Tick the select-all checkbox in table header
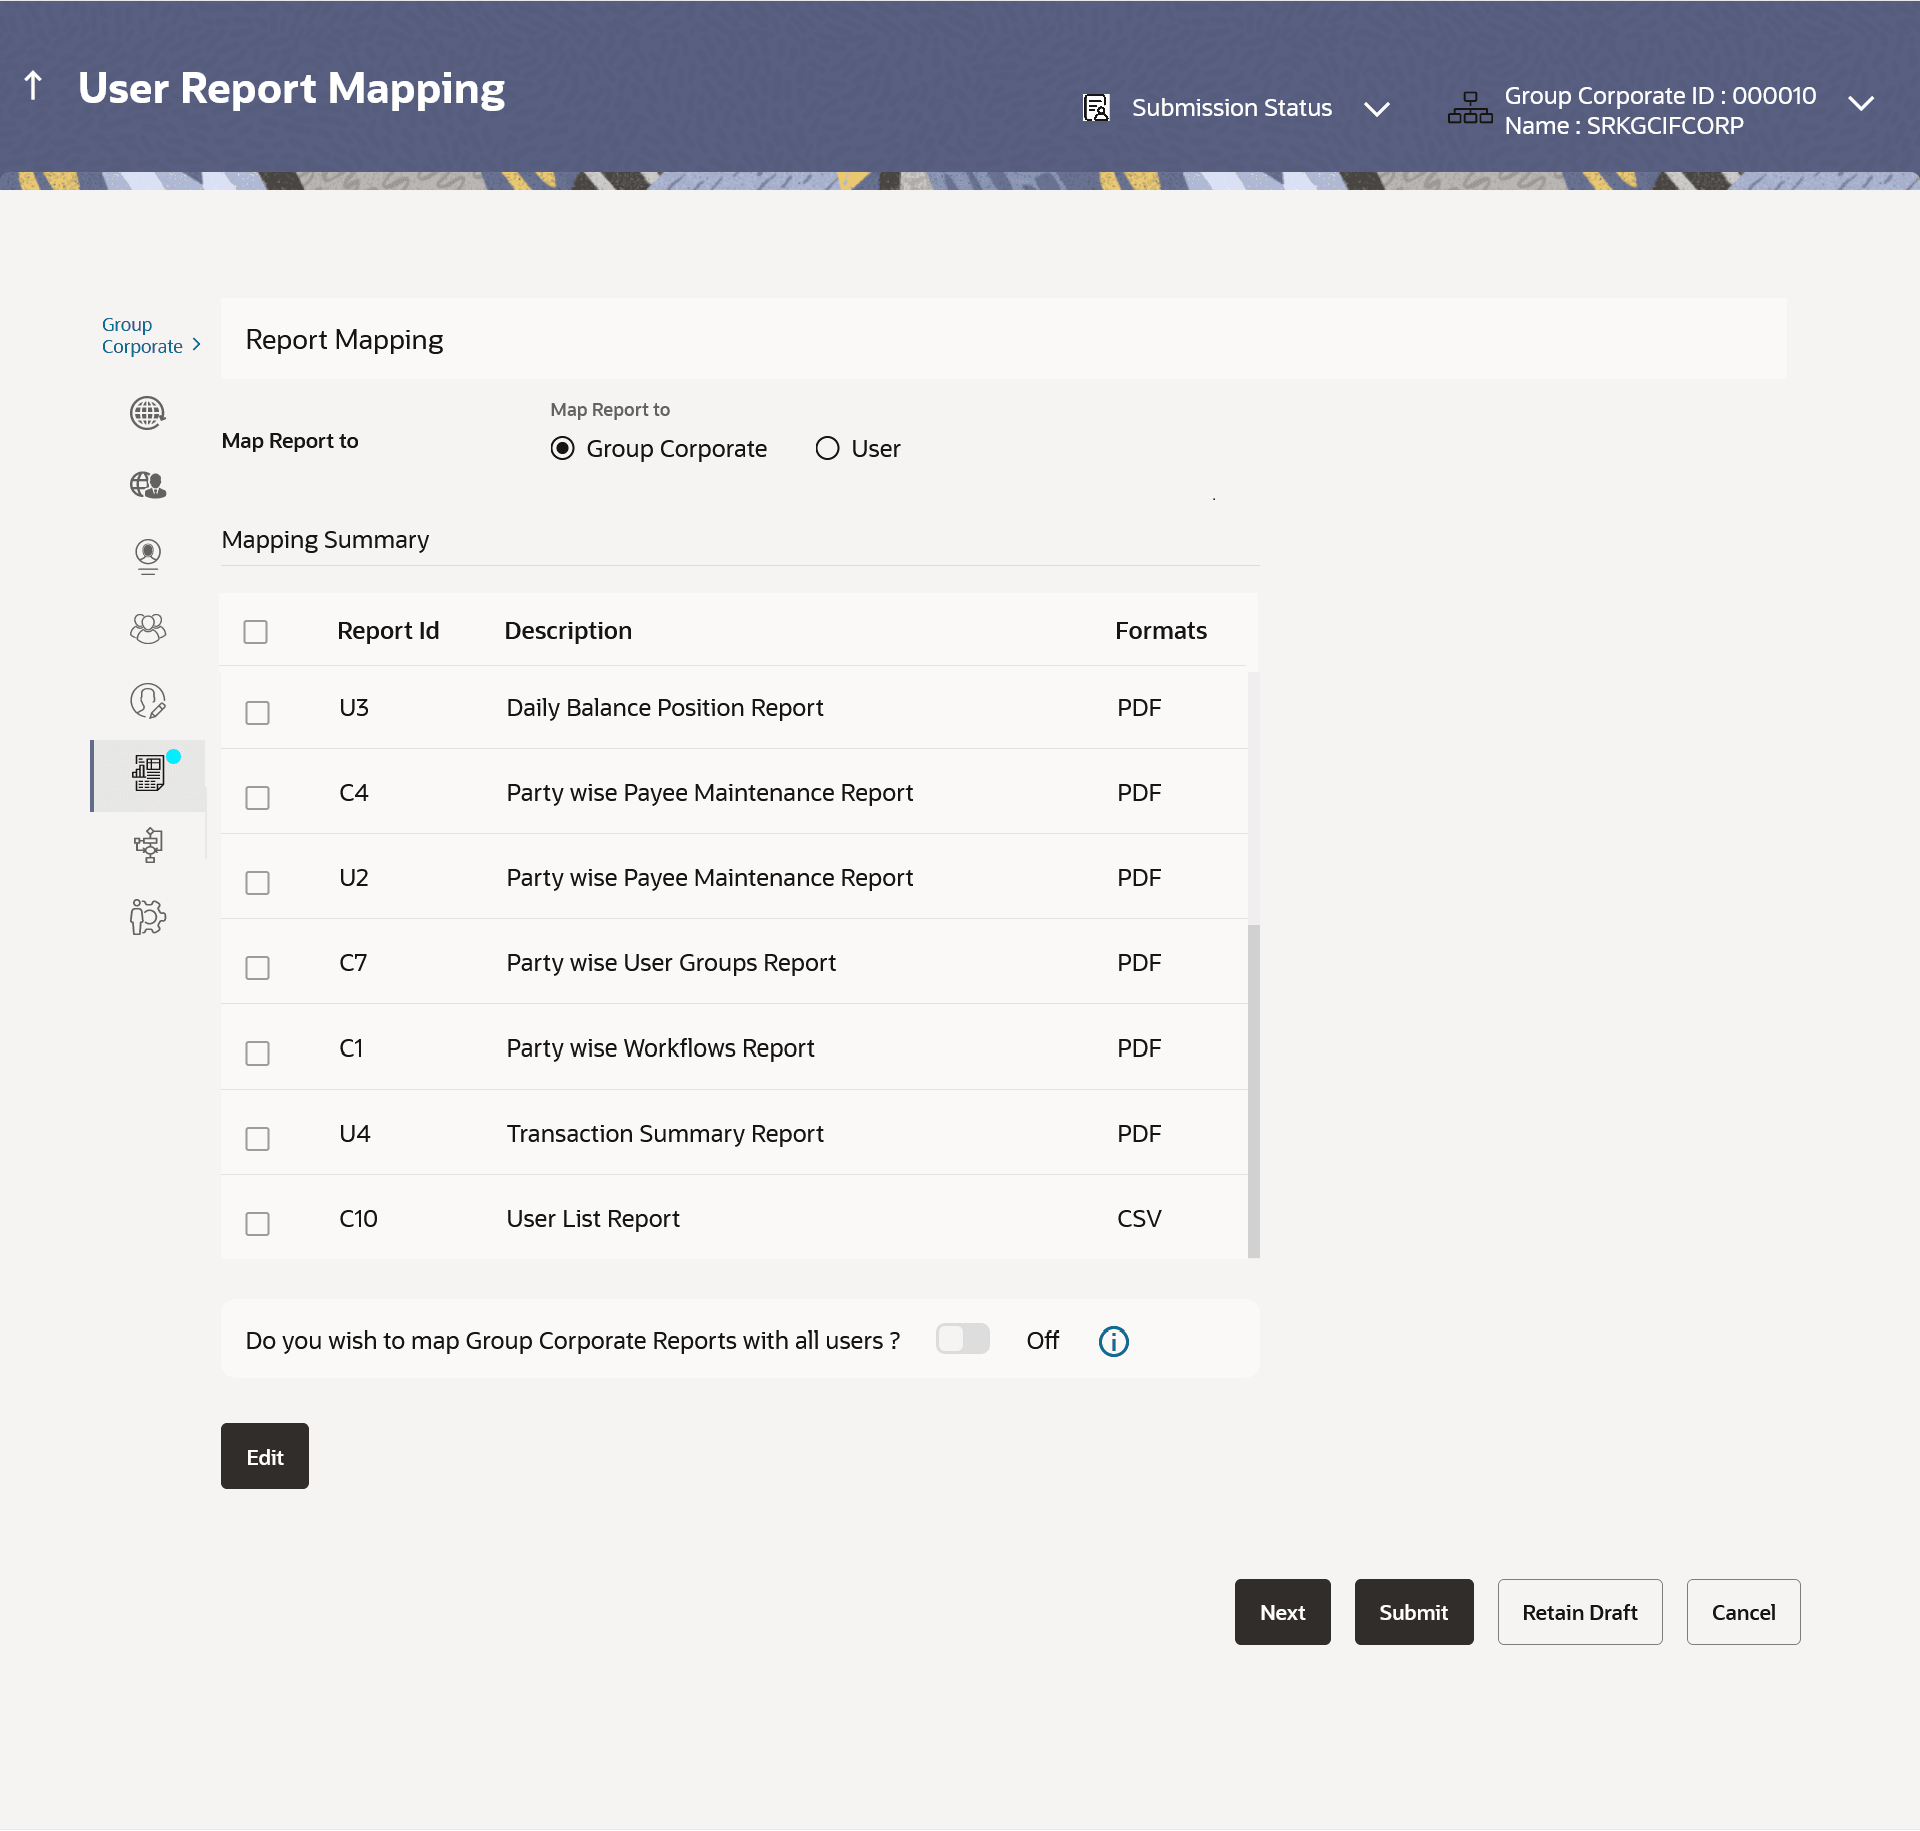Image resolution: width=1920 pixels, height=1831 pixels. coord(256,632)
